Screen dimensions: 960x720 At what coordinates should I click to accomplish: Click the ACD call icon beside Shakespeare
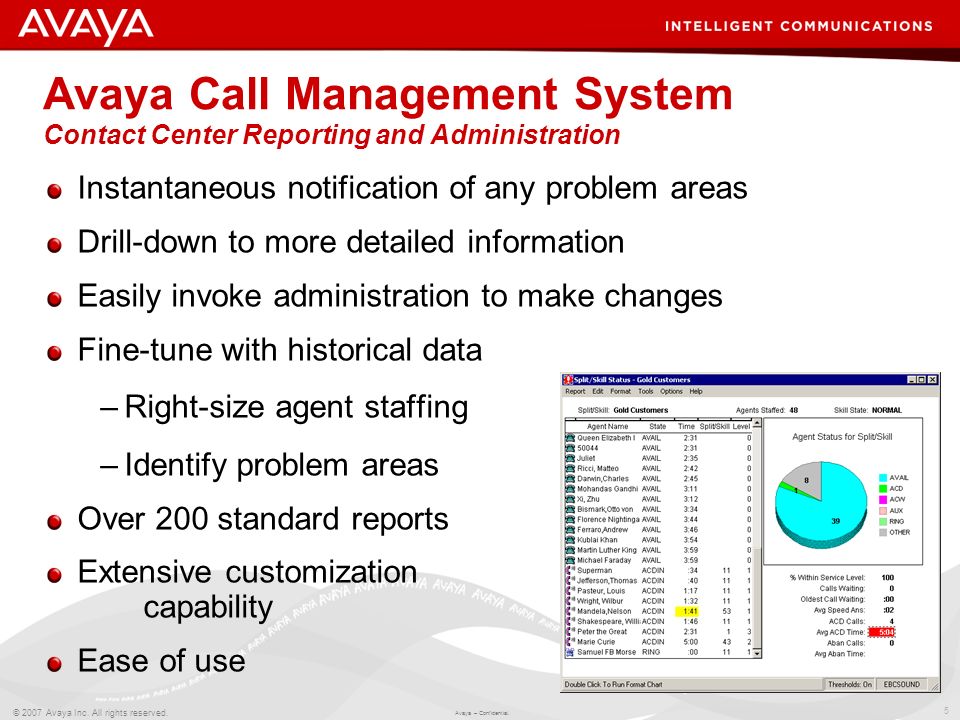570,621
